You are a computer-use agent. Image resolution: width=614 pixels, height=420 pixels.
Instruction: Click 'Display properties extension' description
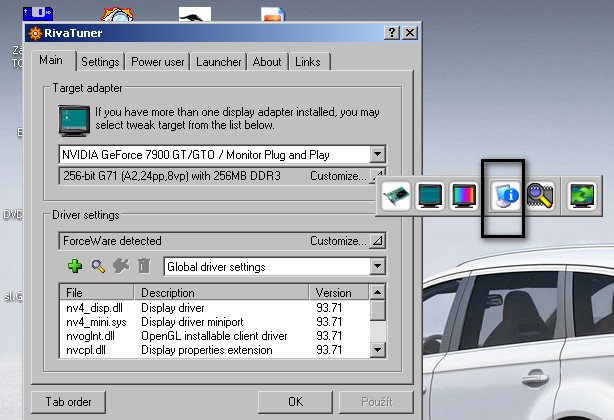coord(207,350)
